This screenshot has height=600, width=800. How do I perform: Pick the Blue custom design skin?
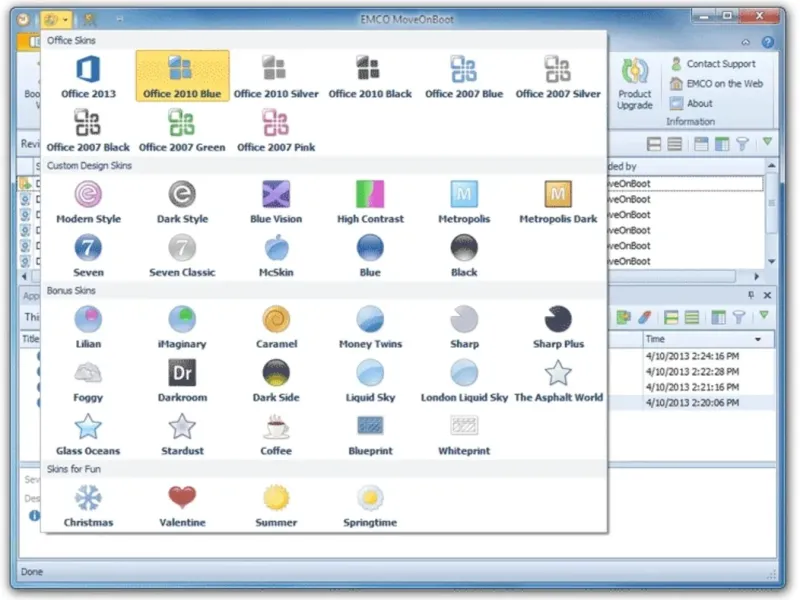(x=370, y=255)
